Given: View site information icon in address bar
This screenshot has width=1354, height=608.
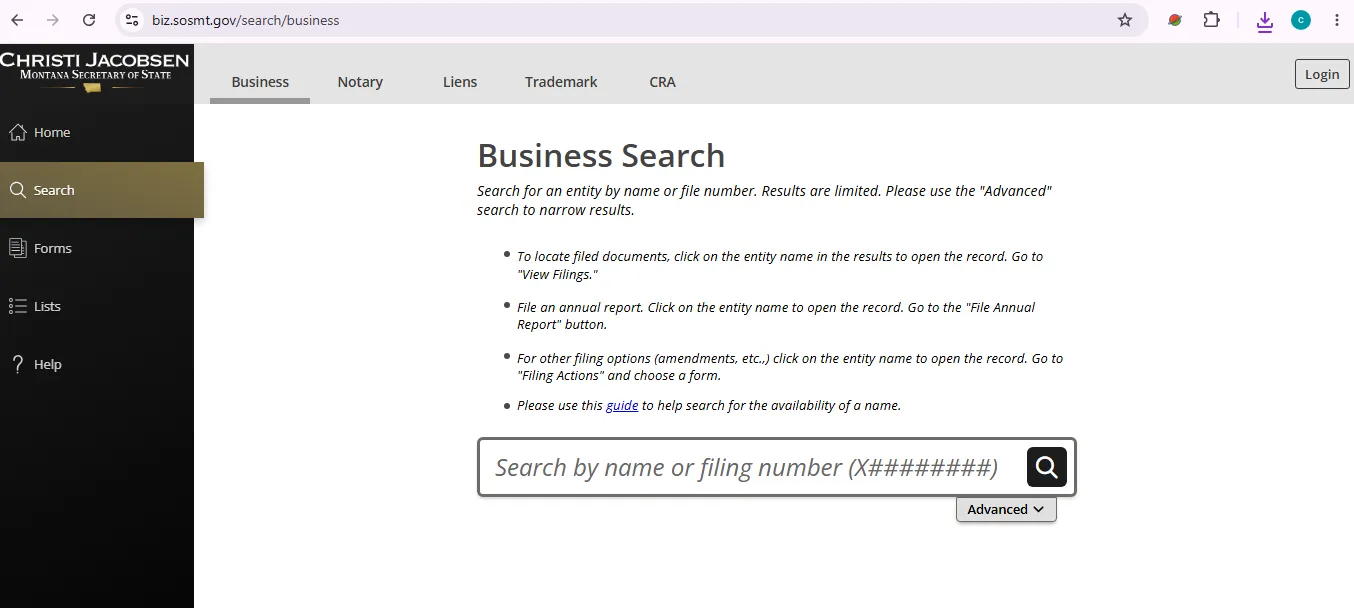Looking at the screenshot, I should click(x=132, y=20).
